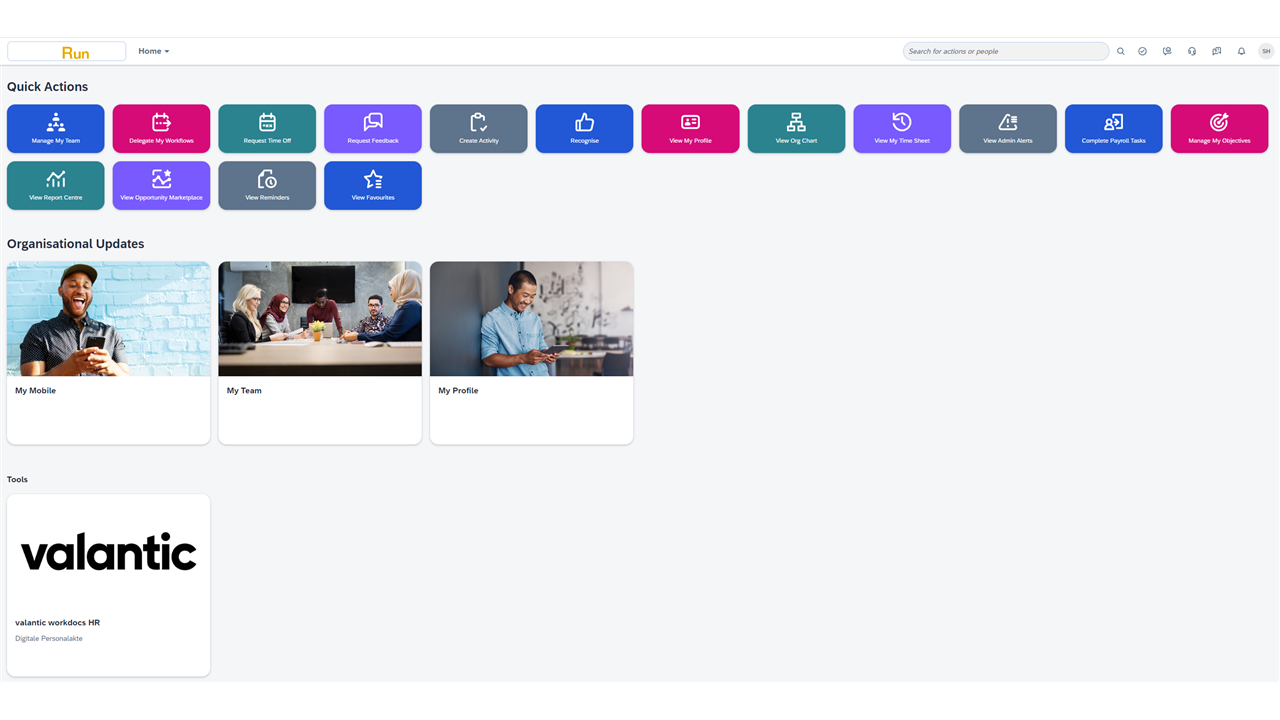
Task: Click the Run logo
Action: (x=66, y=51)
